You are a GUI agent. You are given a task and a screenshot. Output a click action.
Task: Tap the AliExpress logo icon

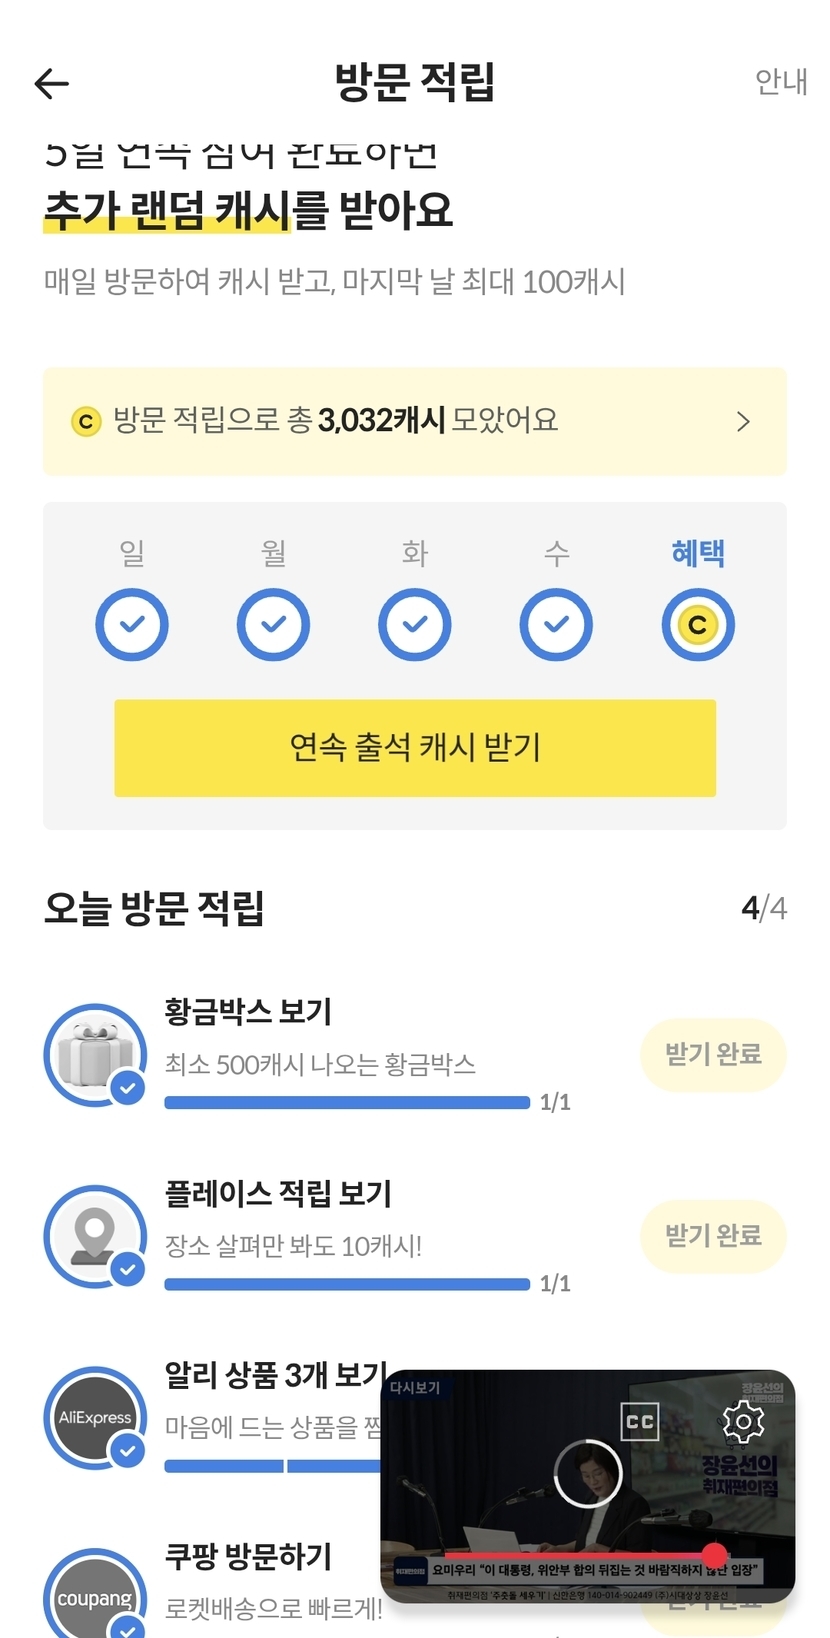[95, 1418]
